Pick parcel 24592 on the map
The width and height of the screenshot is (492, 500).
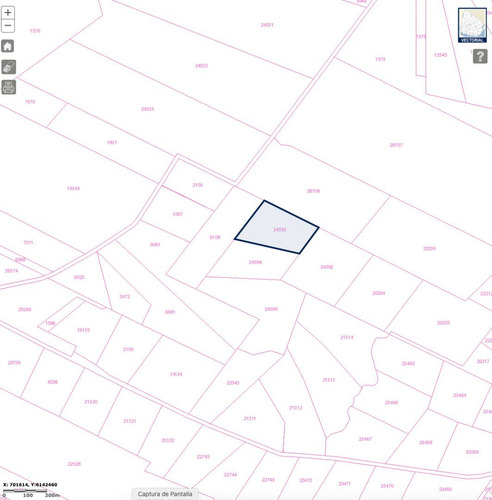tap(327, 267)
